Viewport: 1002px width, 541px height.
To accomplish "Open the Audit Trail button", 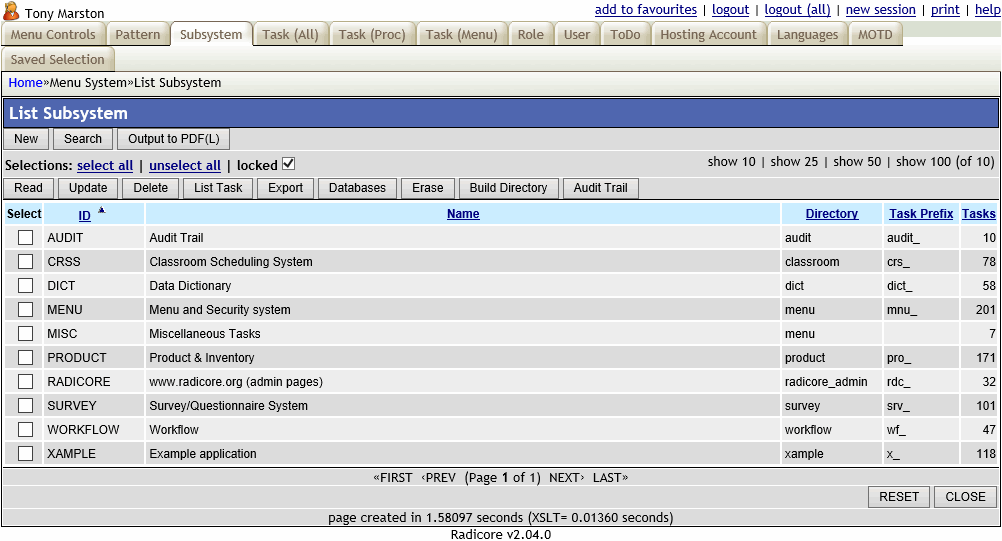I will tap(600, 188).
